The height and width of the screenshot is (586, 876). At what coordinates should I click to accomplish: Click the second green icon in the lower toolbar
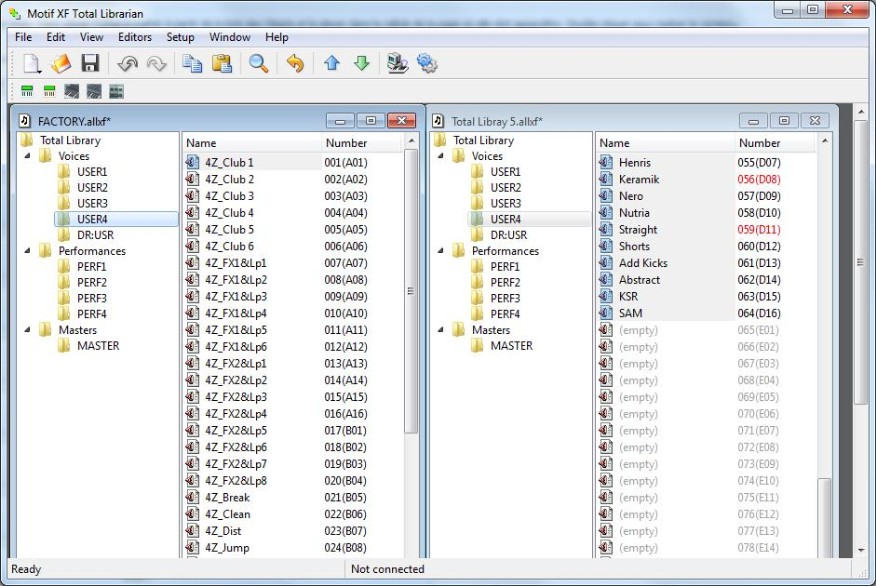click(x=49, y=91)
